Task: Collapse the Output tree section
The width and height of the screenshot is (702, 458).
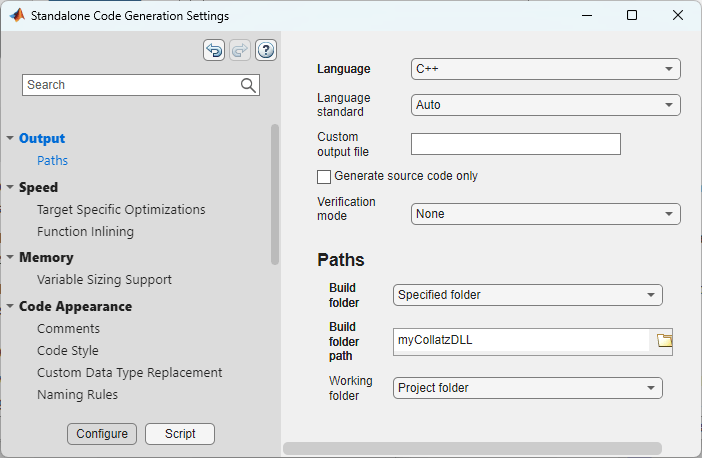Action: (10, 139)
